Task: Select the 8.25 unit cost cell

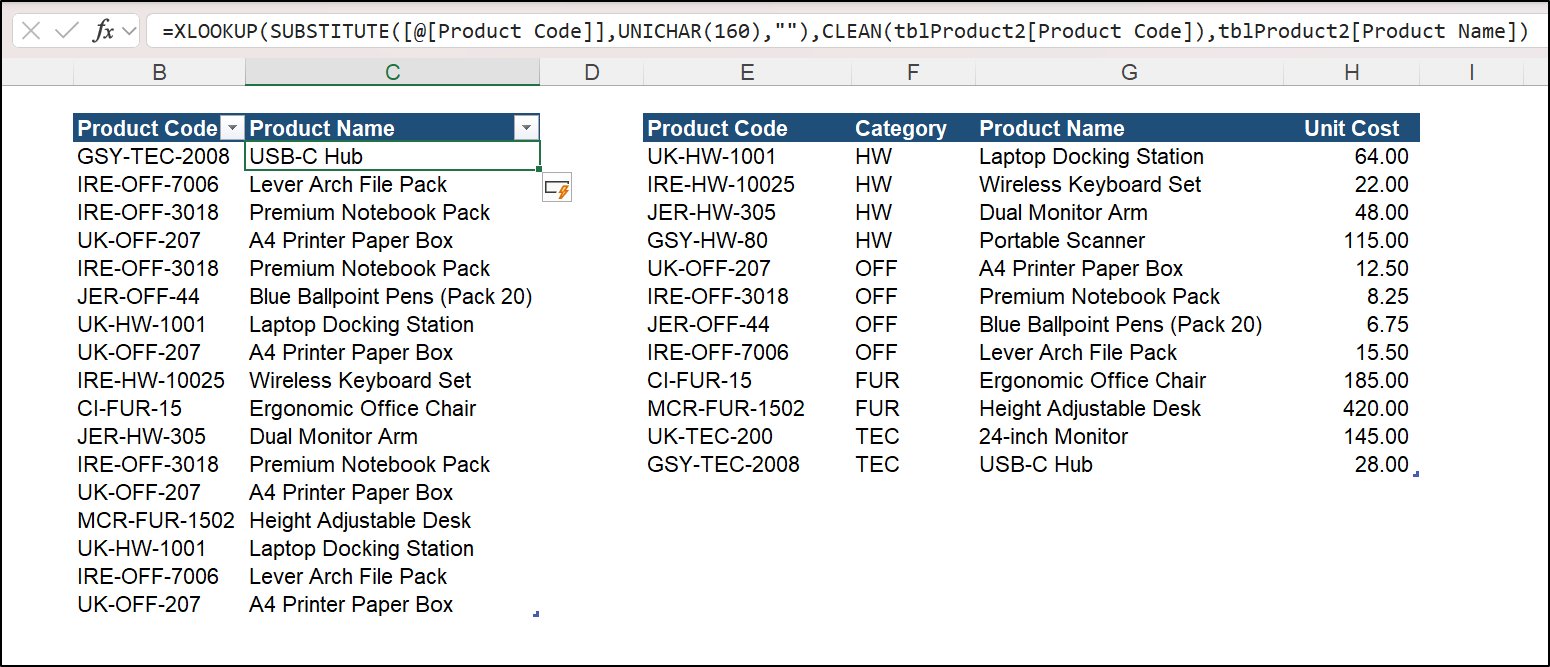Action: pyautogui.click(x=1352, y=296)
